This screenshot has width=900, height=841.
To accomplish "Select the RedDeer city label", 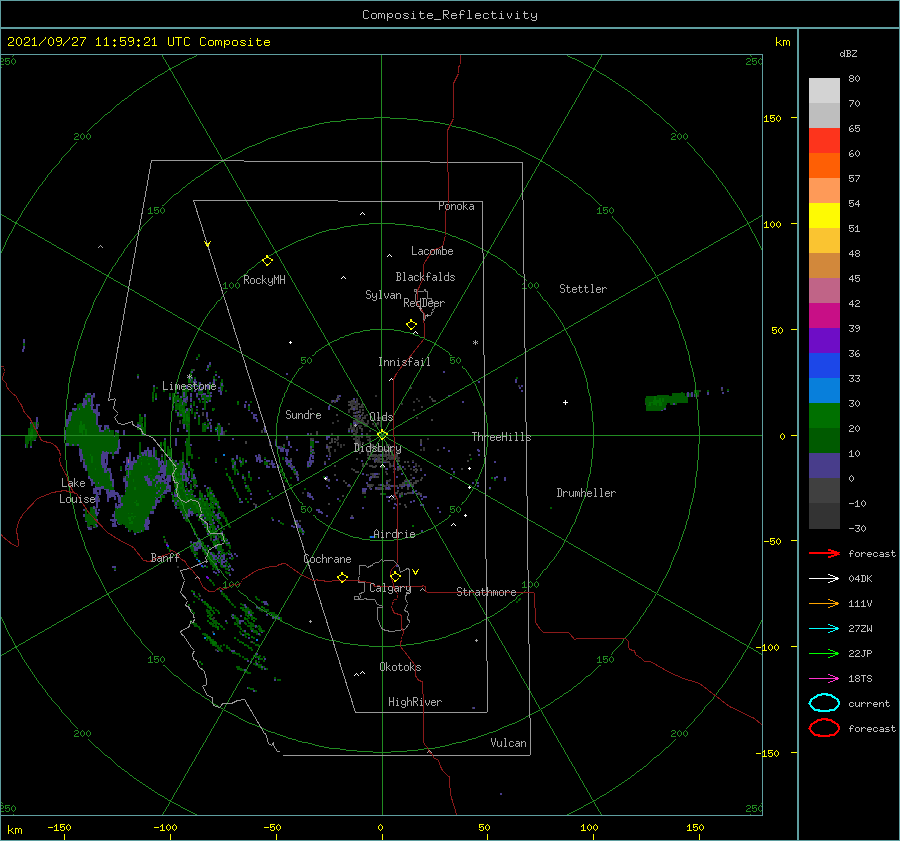I will click(x=424, y=303).
